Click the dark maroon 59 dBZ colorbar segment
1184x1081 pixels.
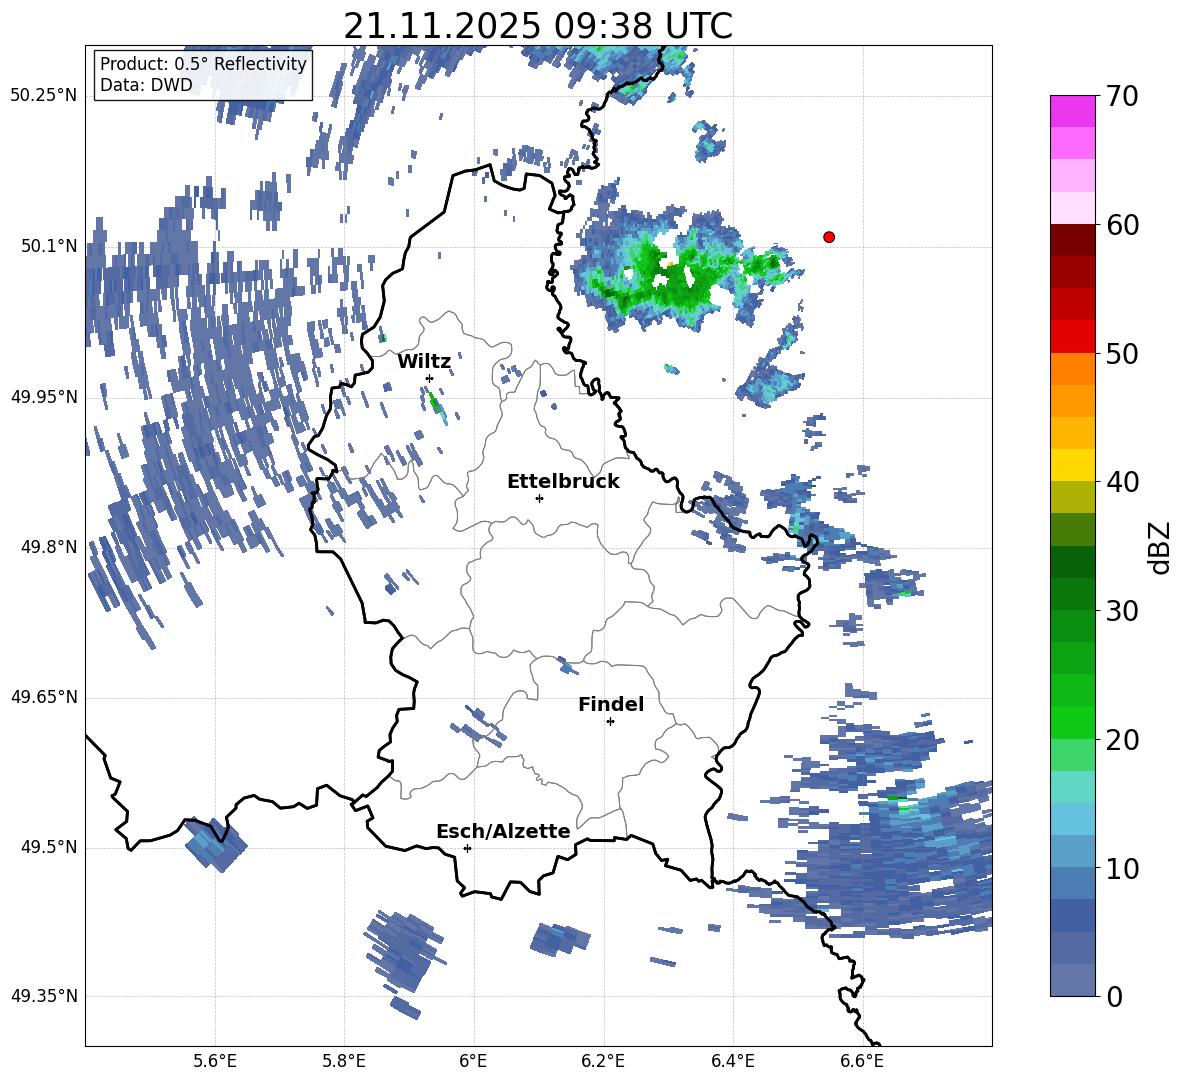coord(1072,240)
